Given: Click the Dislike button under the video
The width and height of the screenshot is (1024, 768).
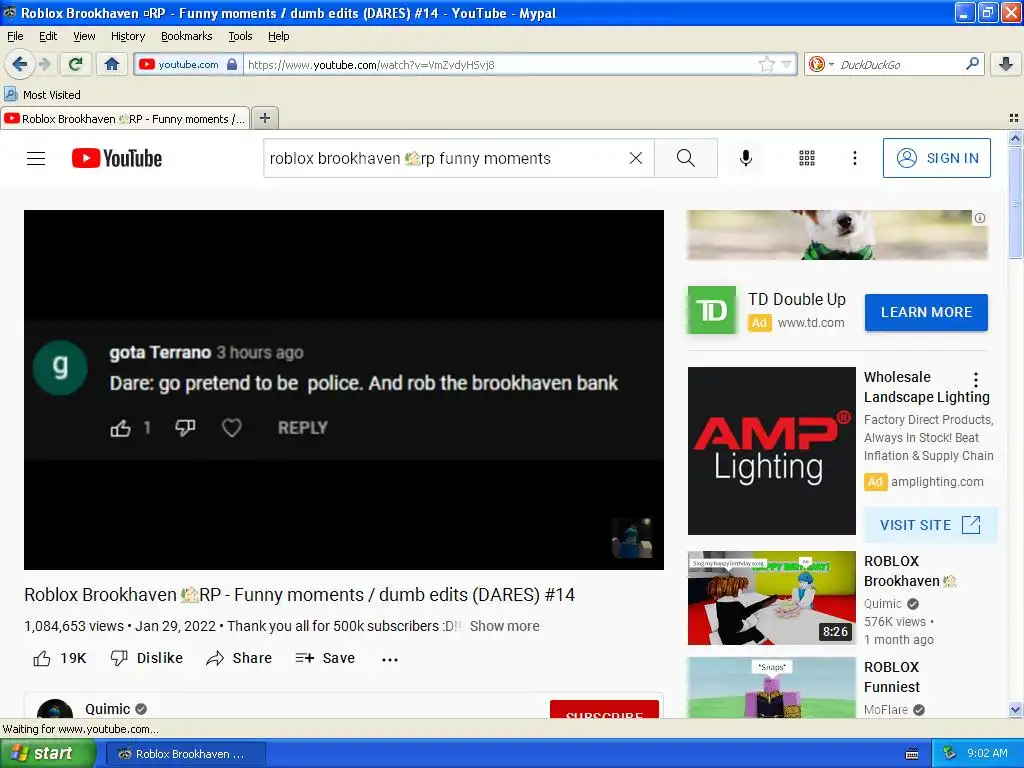Looking at the screenshot, I should pos(146,658).
